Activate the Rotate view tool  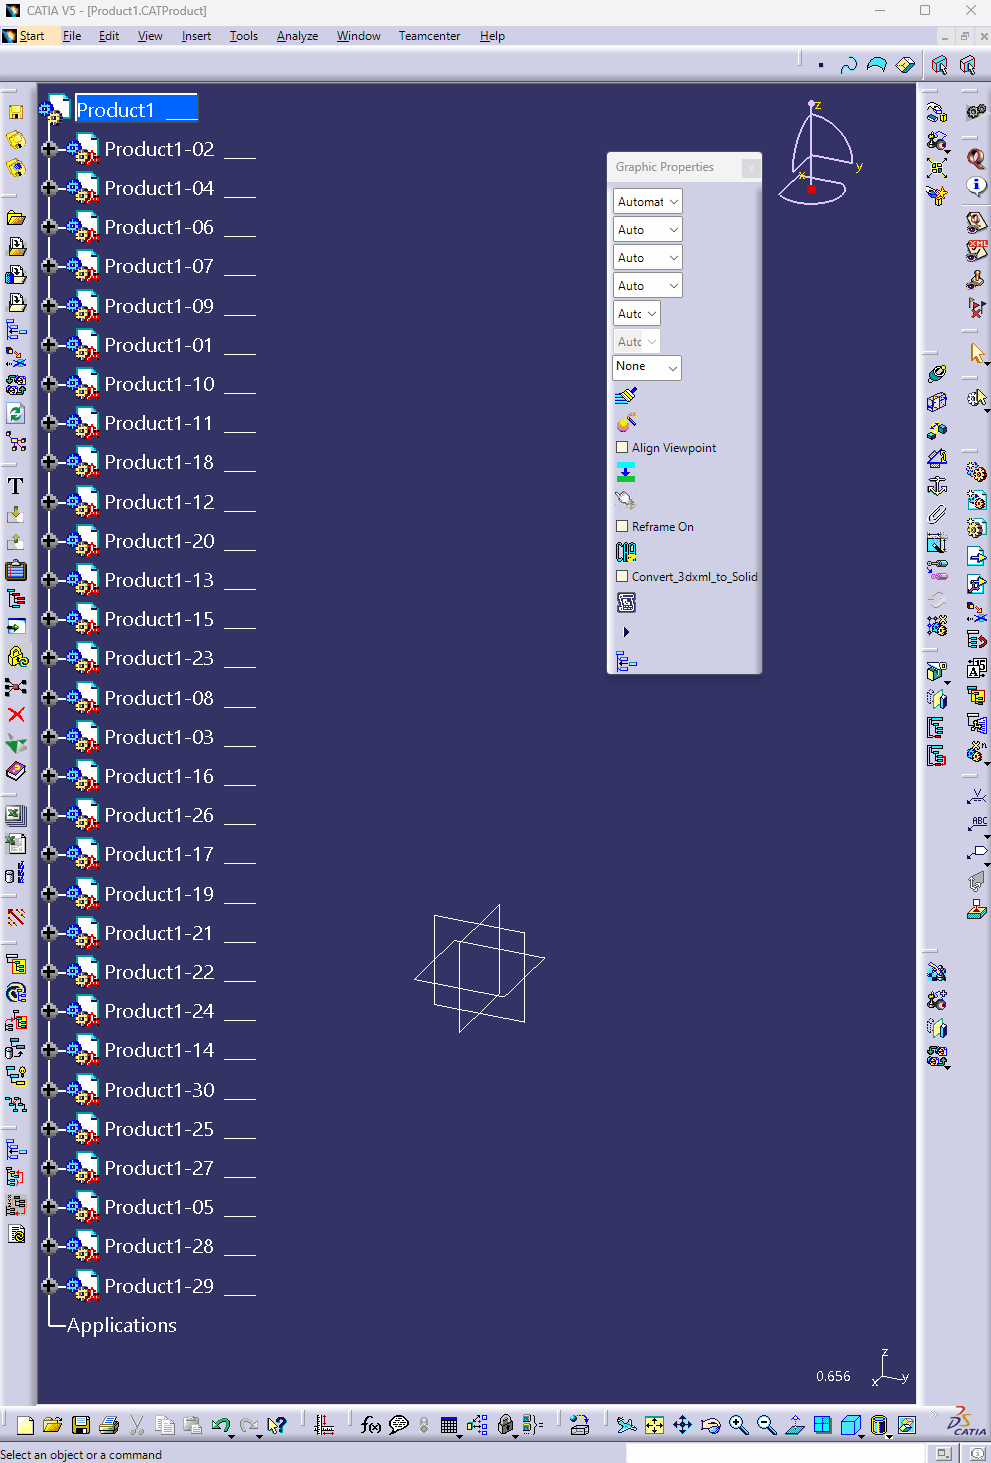pyautogui.click(x=710, y=1425)
